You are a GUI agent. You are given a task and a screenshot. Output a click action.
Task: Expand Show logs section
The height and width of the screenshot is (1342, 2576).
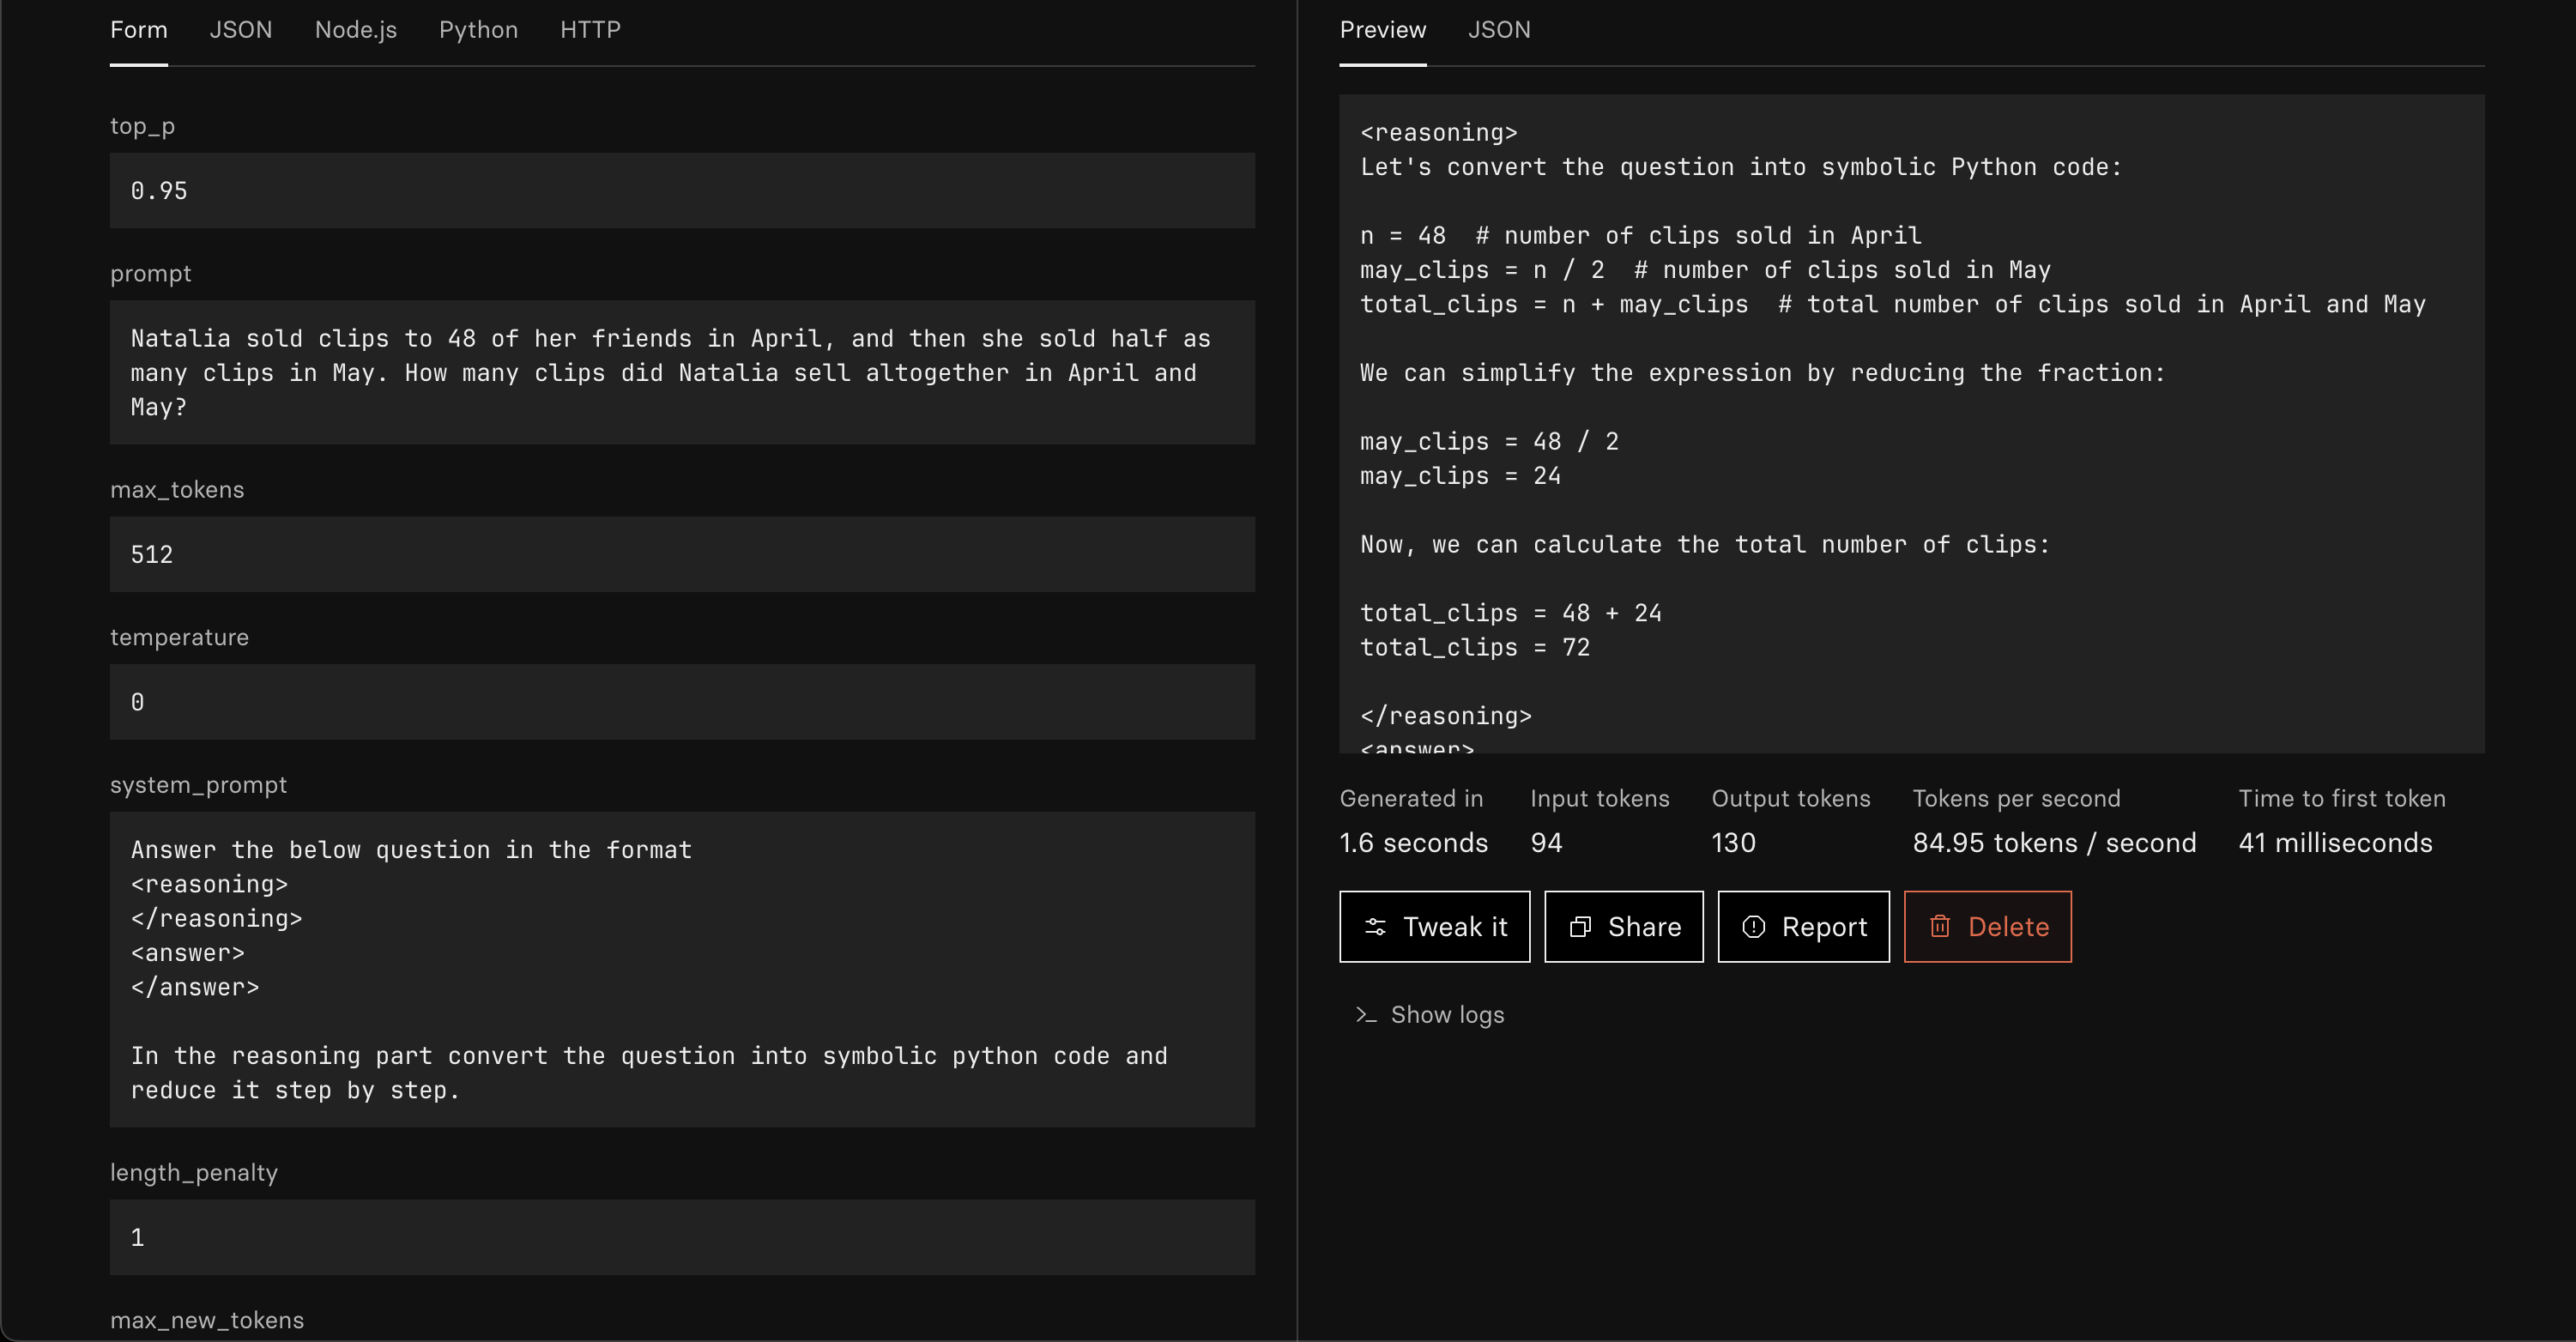point(1446,1015)
